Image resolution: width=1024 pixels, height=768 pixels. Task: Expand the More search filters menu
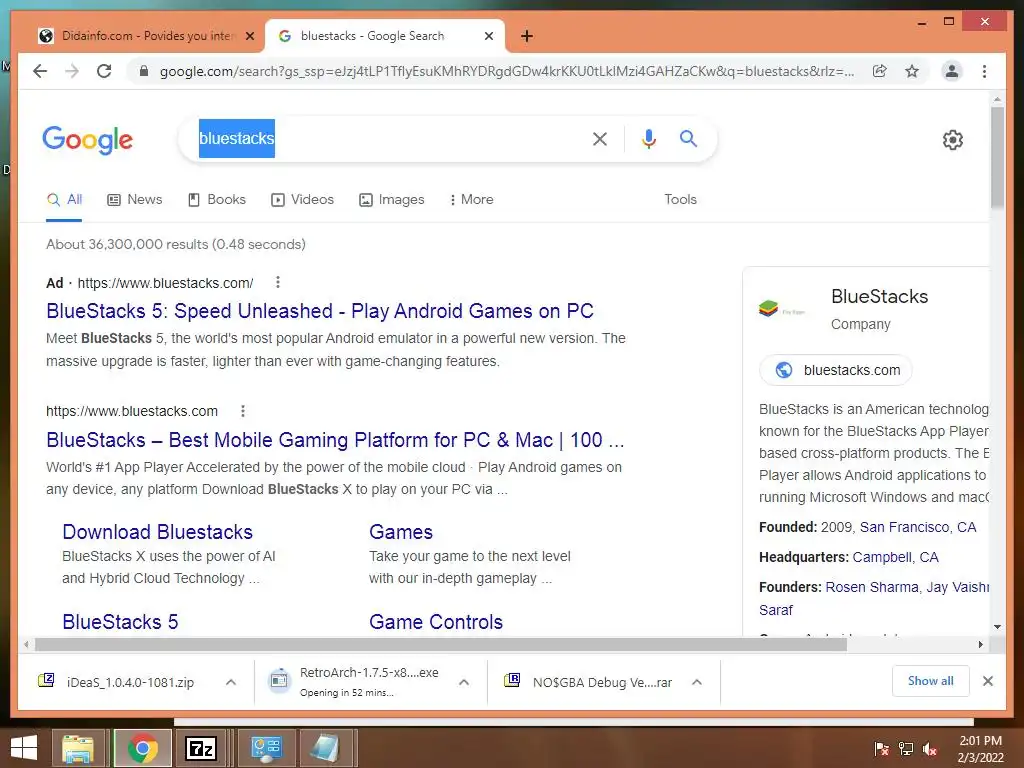(472, 199)
